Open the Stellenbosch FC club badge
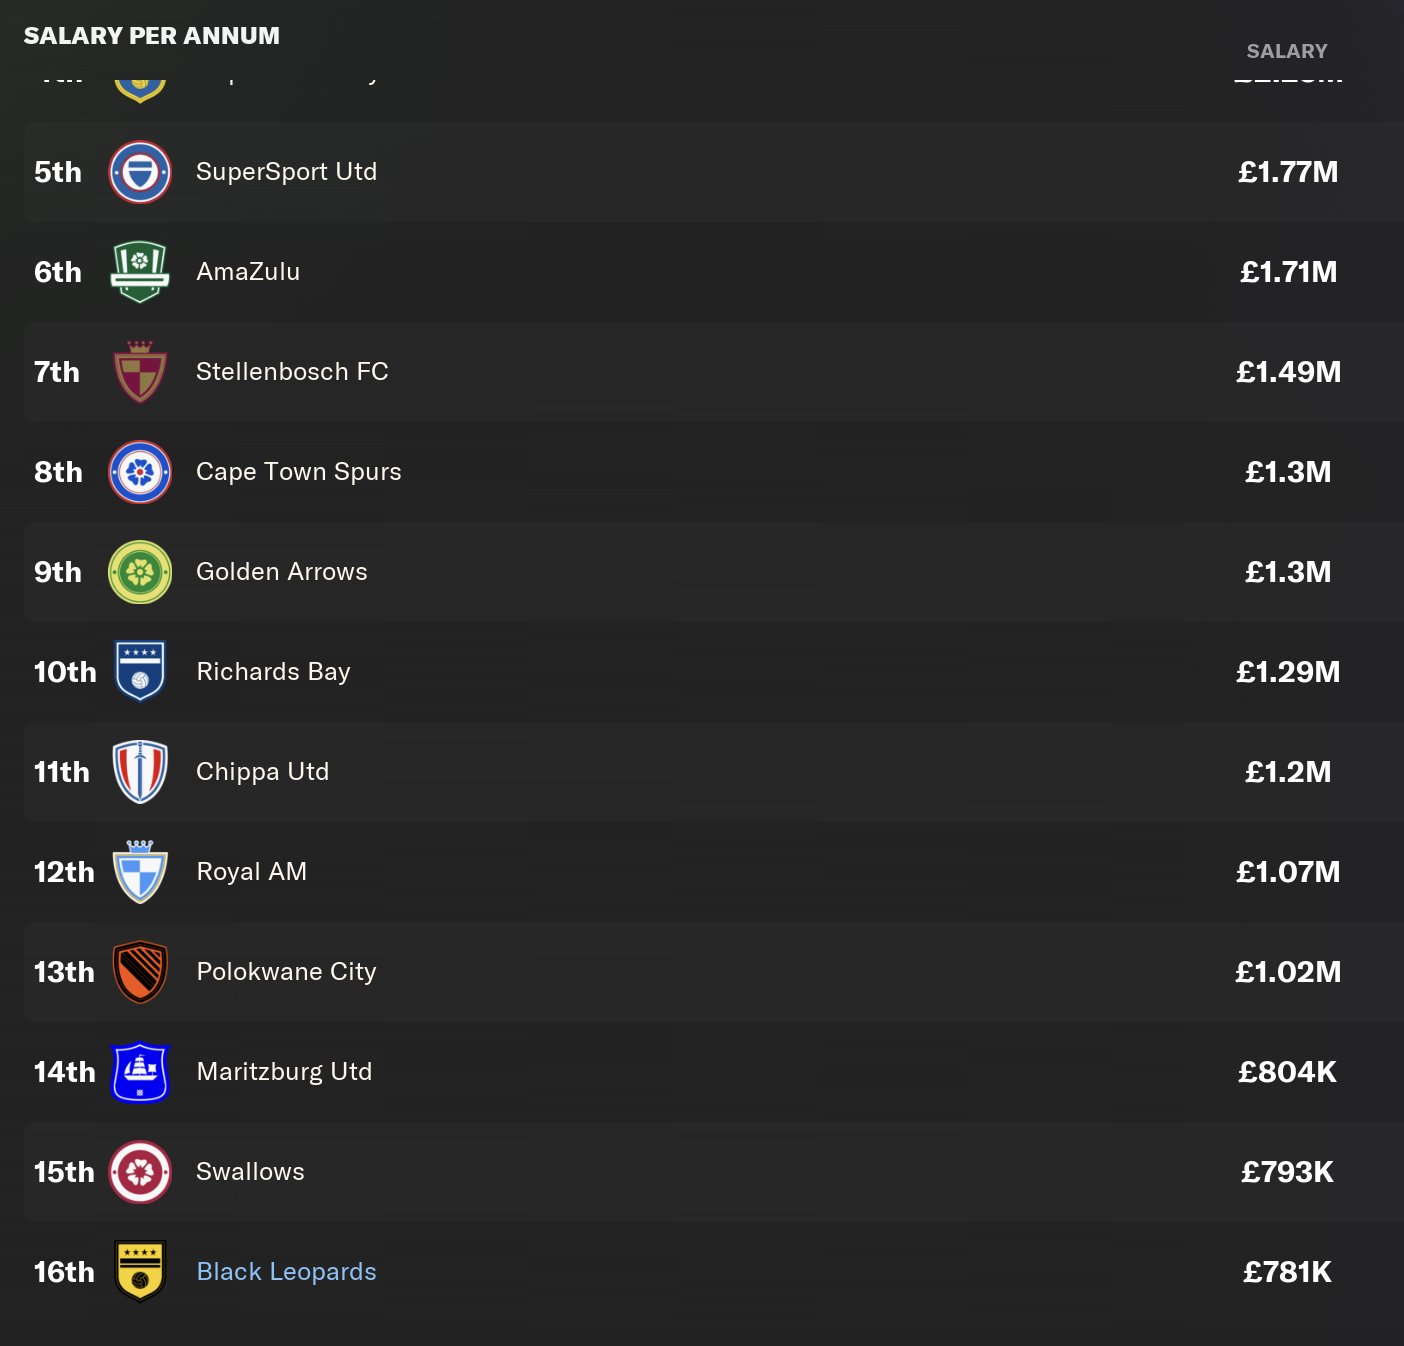Viewport: 1404px width, 1346px height. tap(140, 372)
